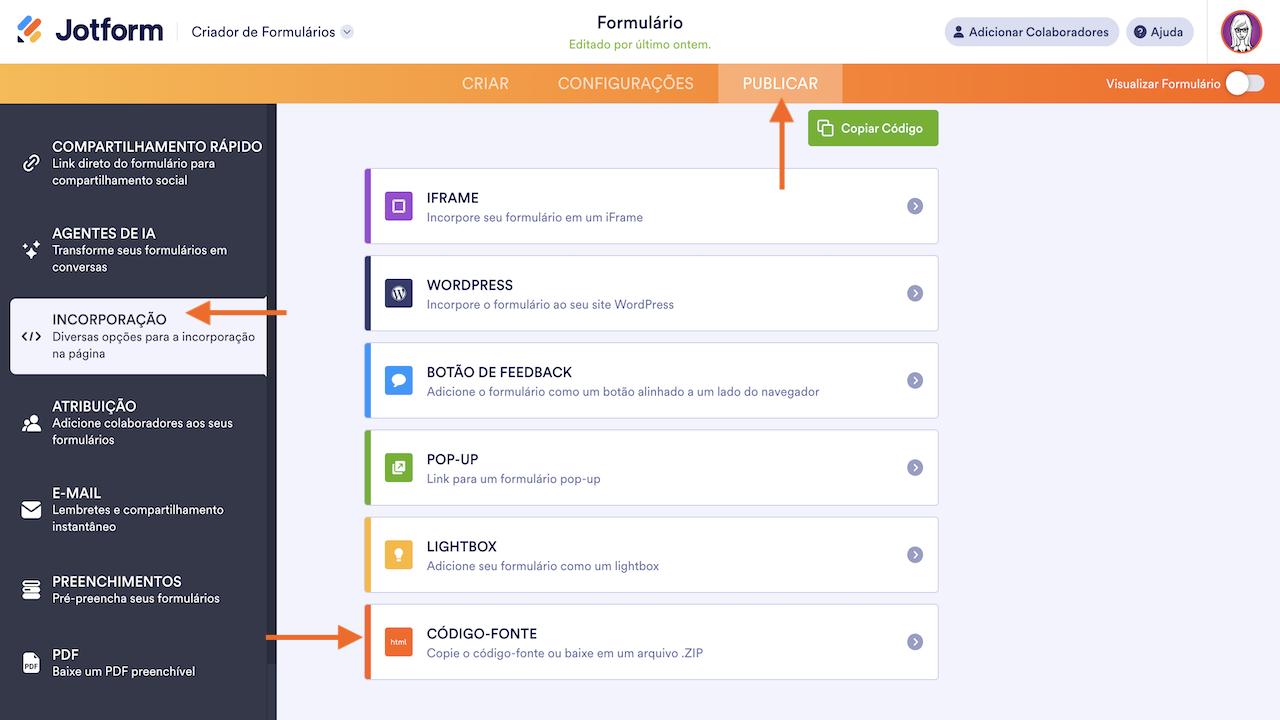Select the iFrame embed icon

tap(398, 206)
